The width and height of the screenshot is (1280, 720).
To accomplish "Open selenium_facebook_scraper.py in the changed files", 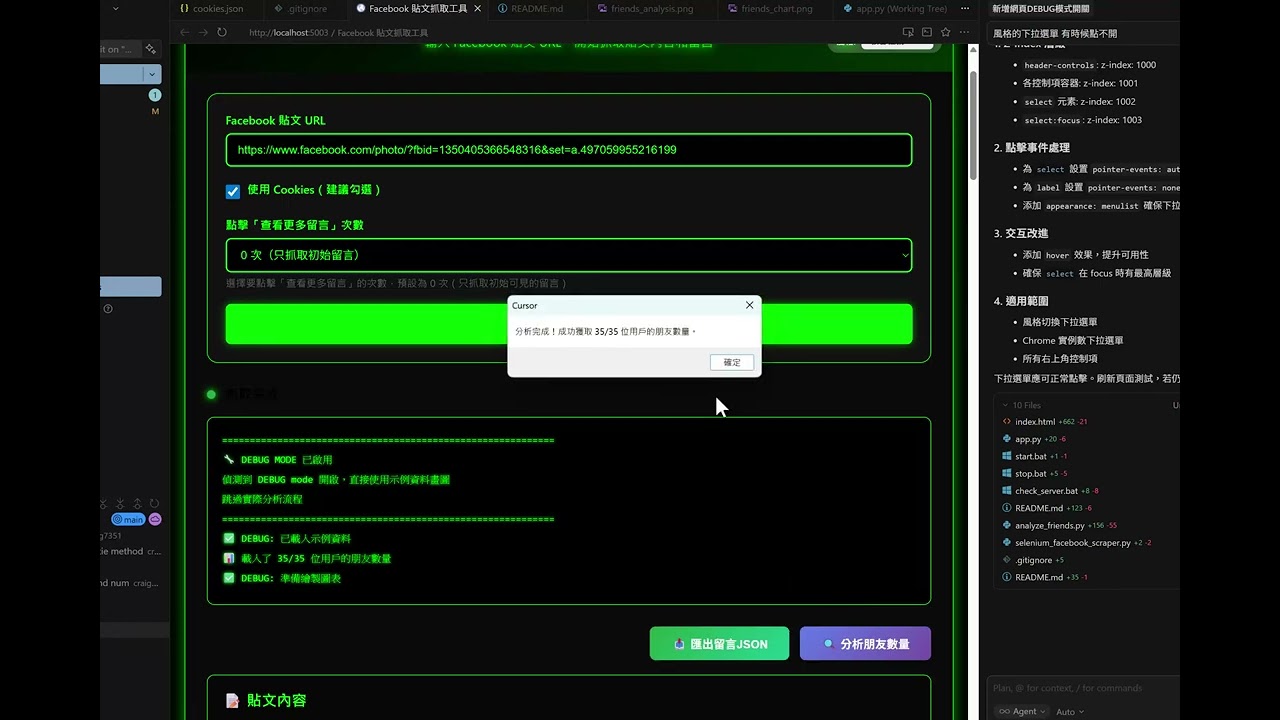I will click(x=1072, y=543).
